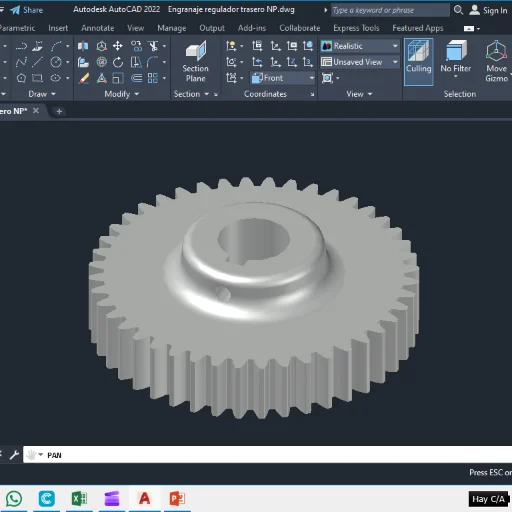The image size is (512, 512).
Task: Click the Rotate circular arrow tool
Action: (118, 62)
